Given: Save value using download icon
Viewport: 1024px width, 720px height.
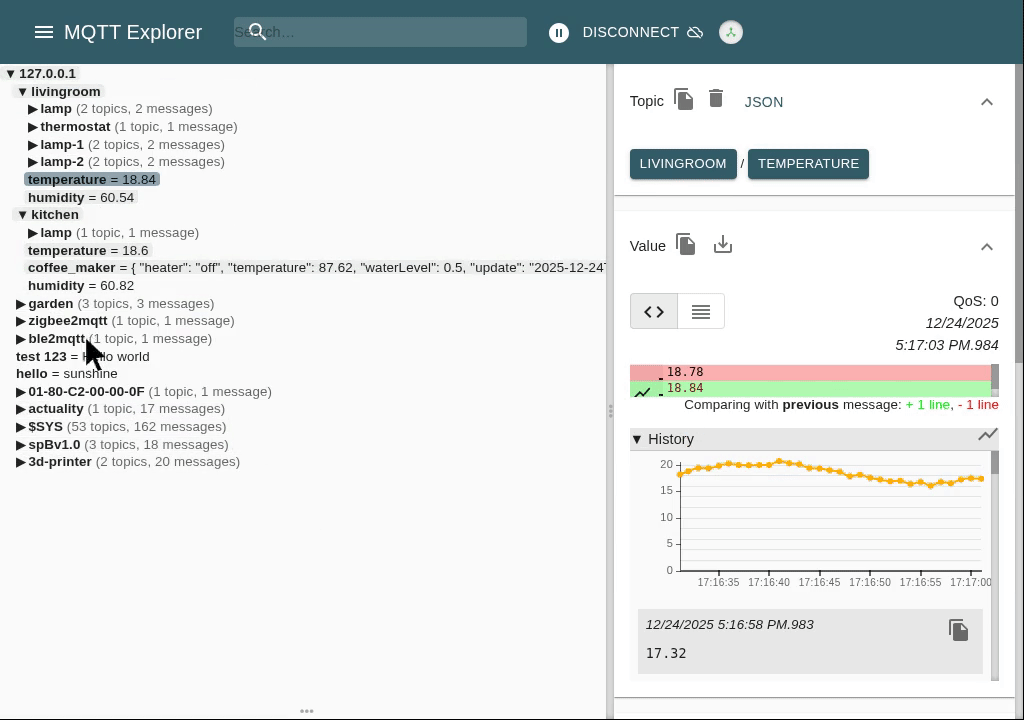Looking at the screenshot, I should (x=723, y=245).
